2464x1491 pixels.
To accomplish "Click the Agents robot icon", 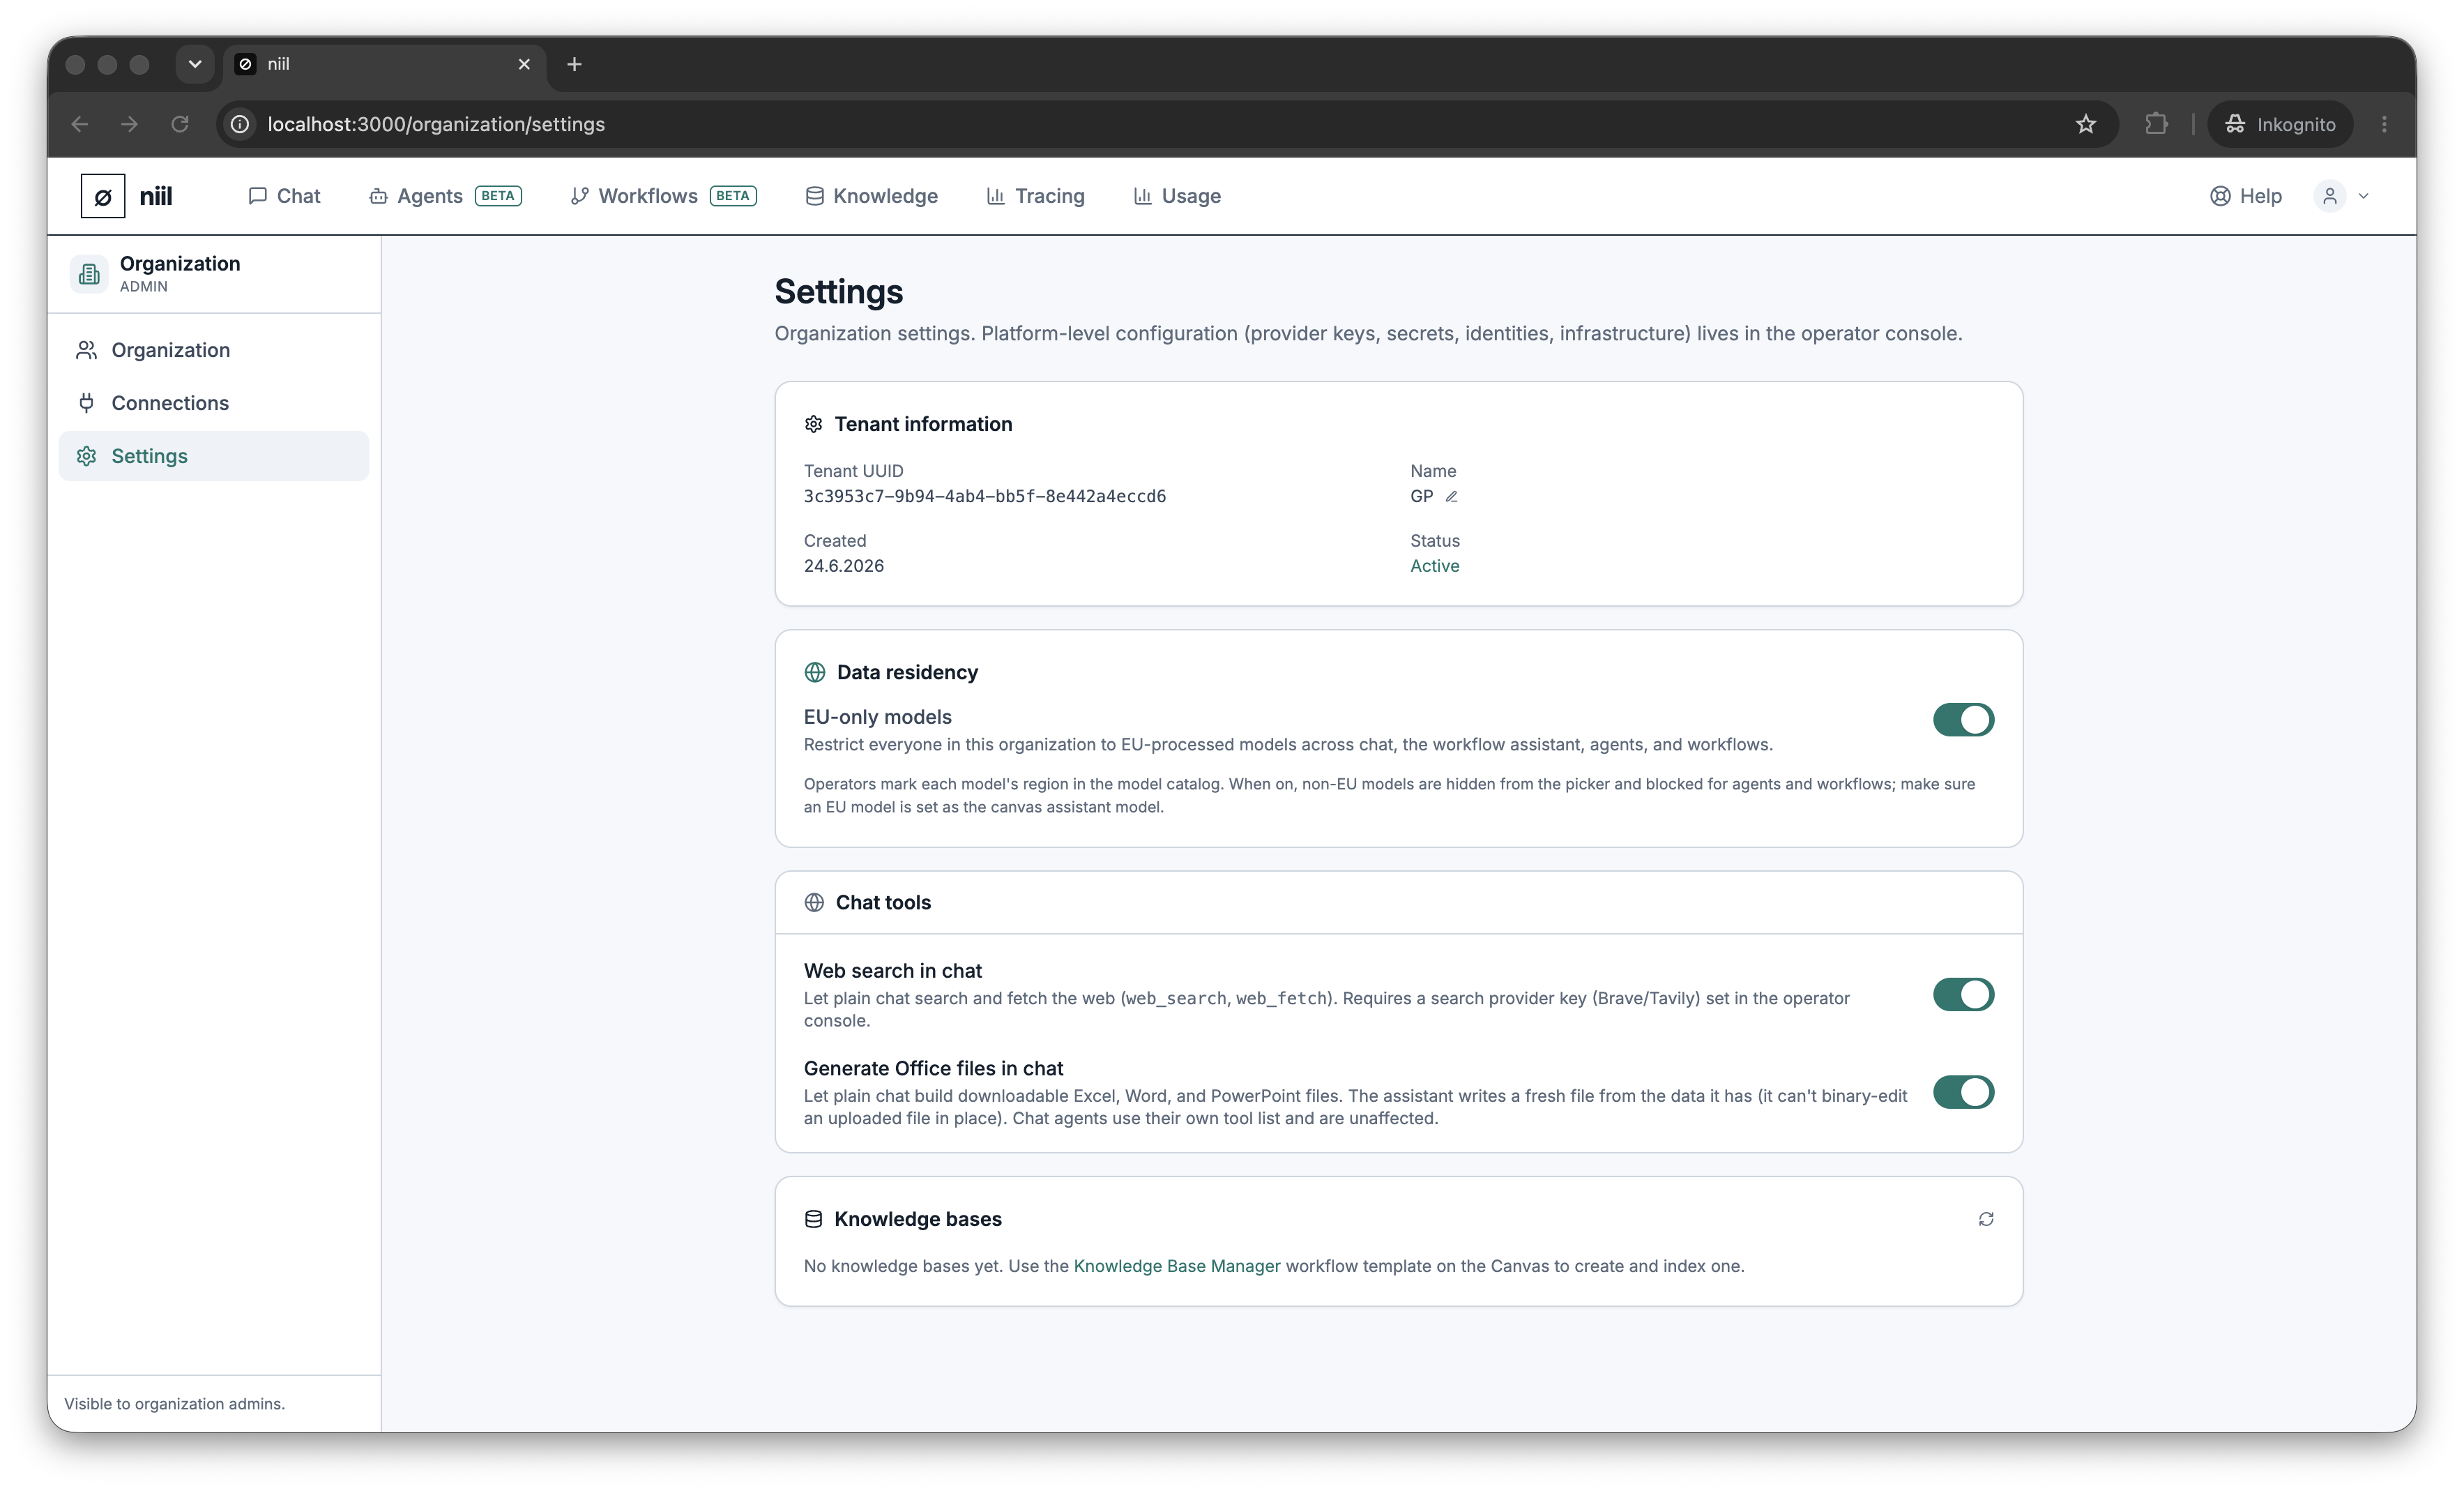I will point(378,196).
